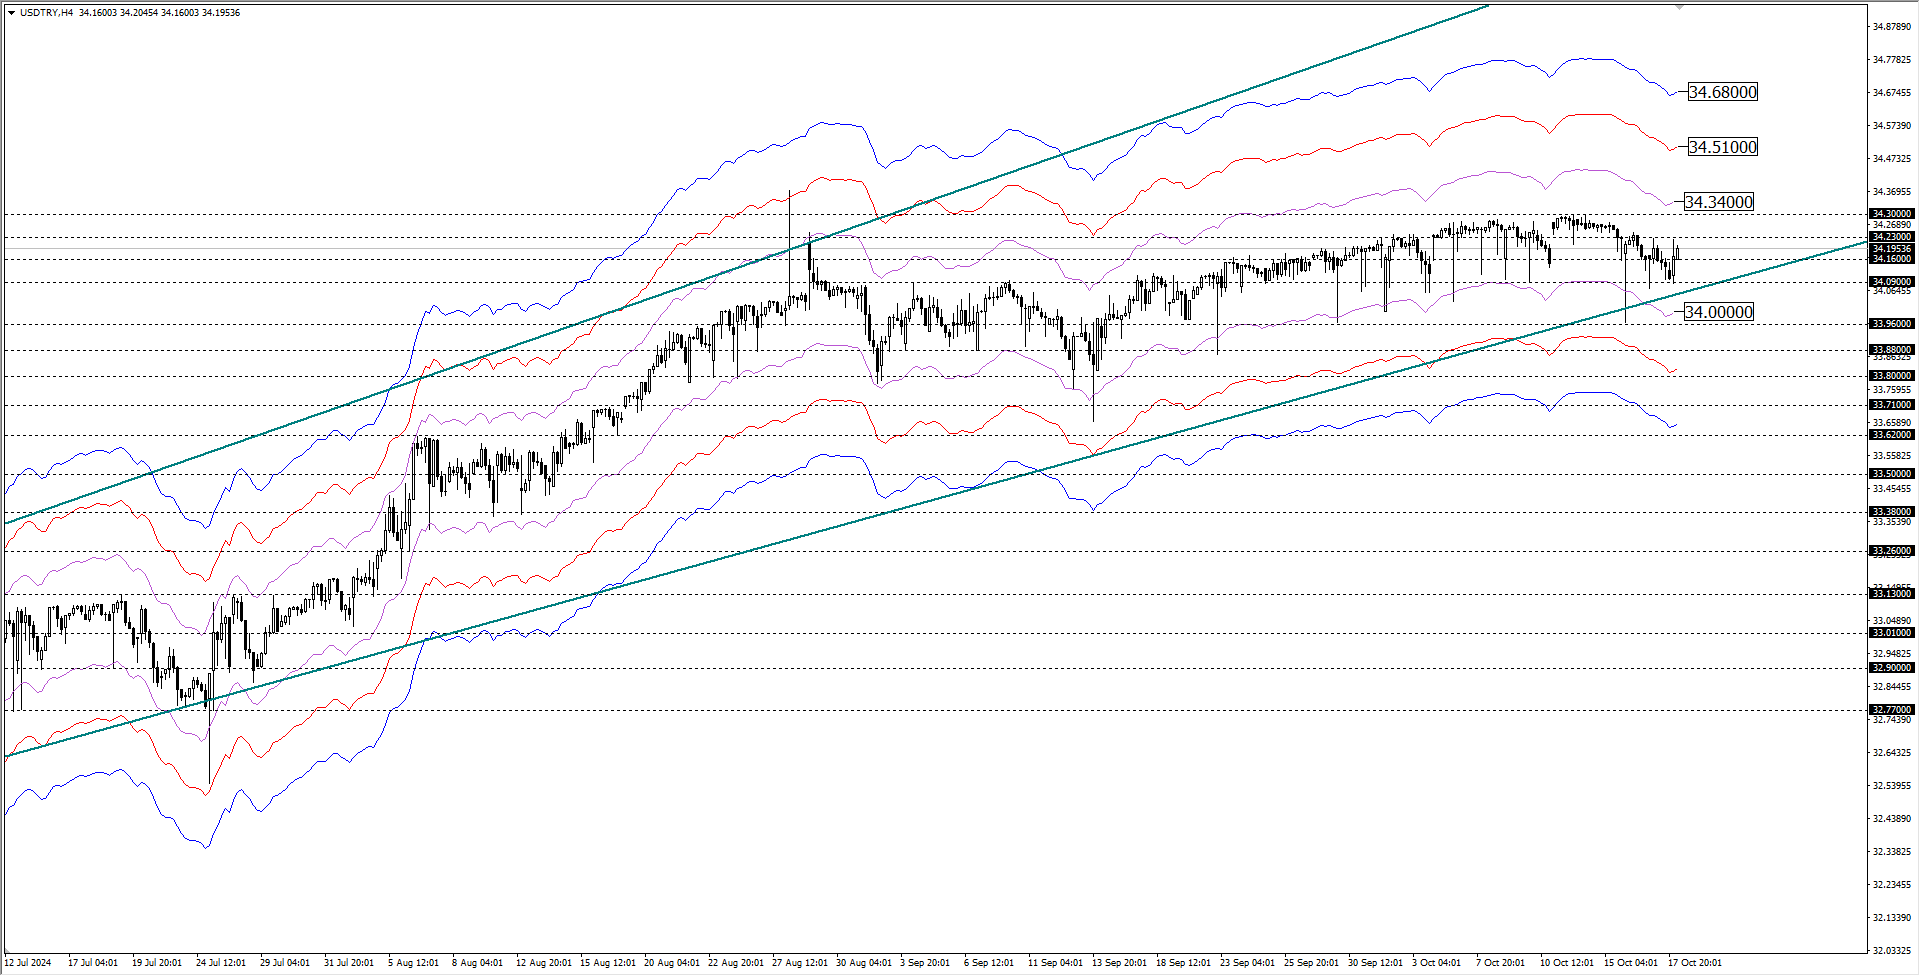Select the 34.34000 price label box
Viewport: 1920px width, 976px height.
[x=1718, y=202]
